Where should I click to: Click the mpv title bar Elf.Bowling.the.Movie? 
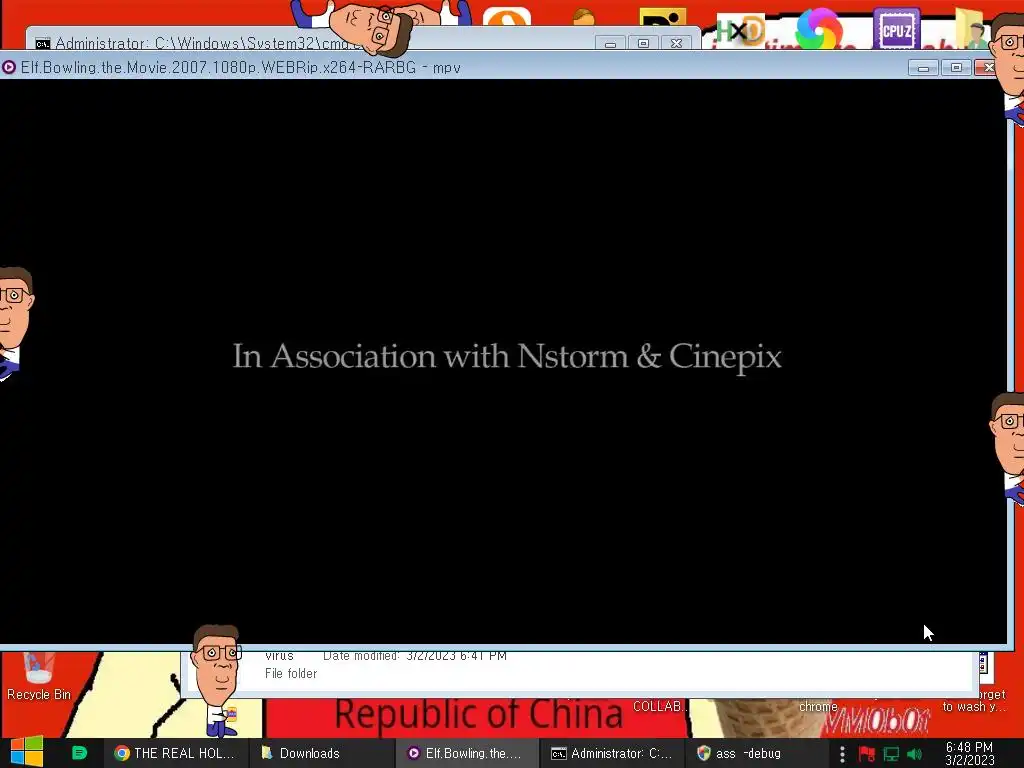pos(240,67)
